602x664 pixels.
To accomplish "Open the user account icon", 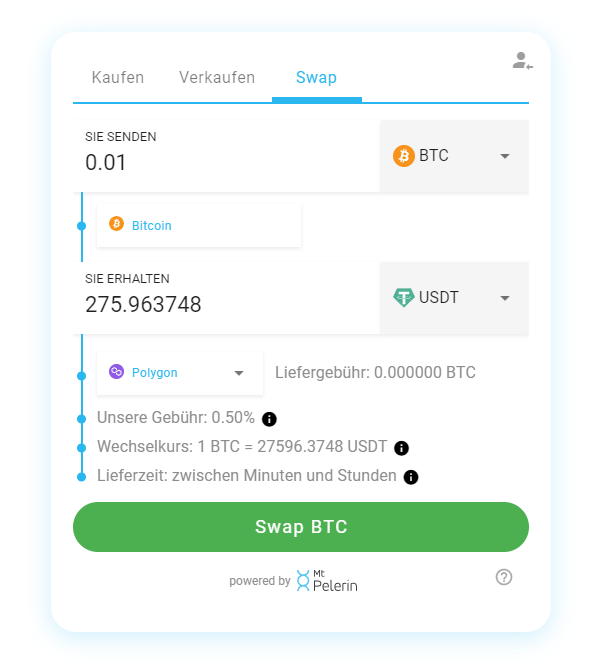I will coord(522,61).
